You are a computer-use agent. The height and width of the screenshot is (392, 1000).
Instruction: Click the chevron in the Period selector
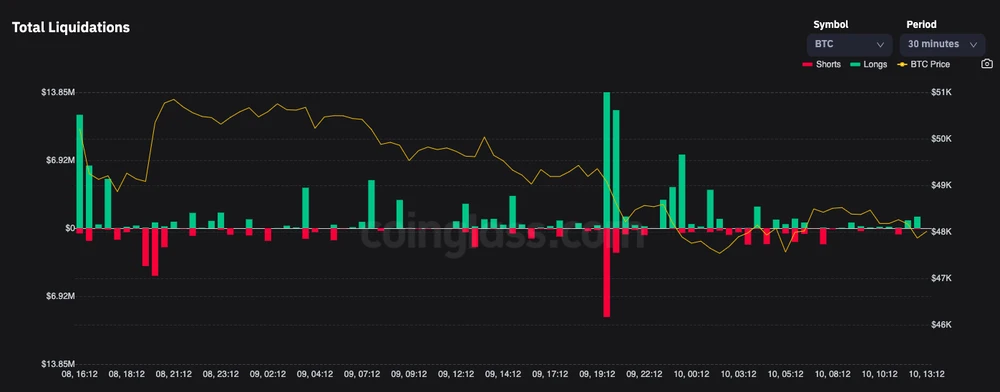(x=973, y=45)
